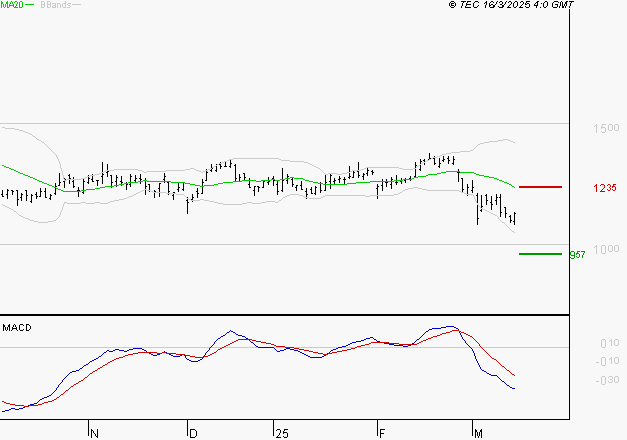The height and width of the screenshot is (440, 627).
Task: Click the green MA20 legend line swatch
Action: 28,5
